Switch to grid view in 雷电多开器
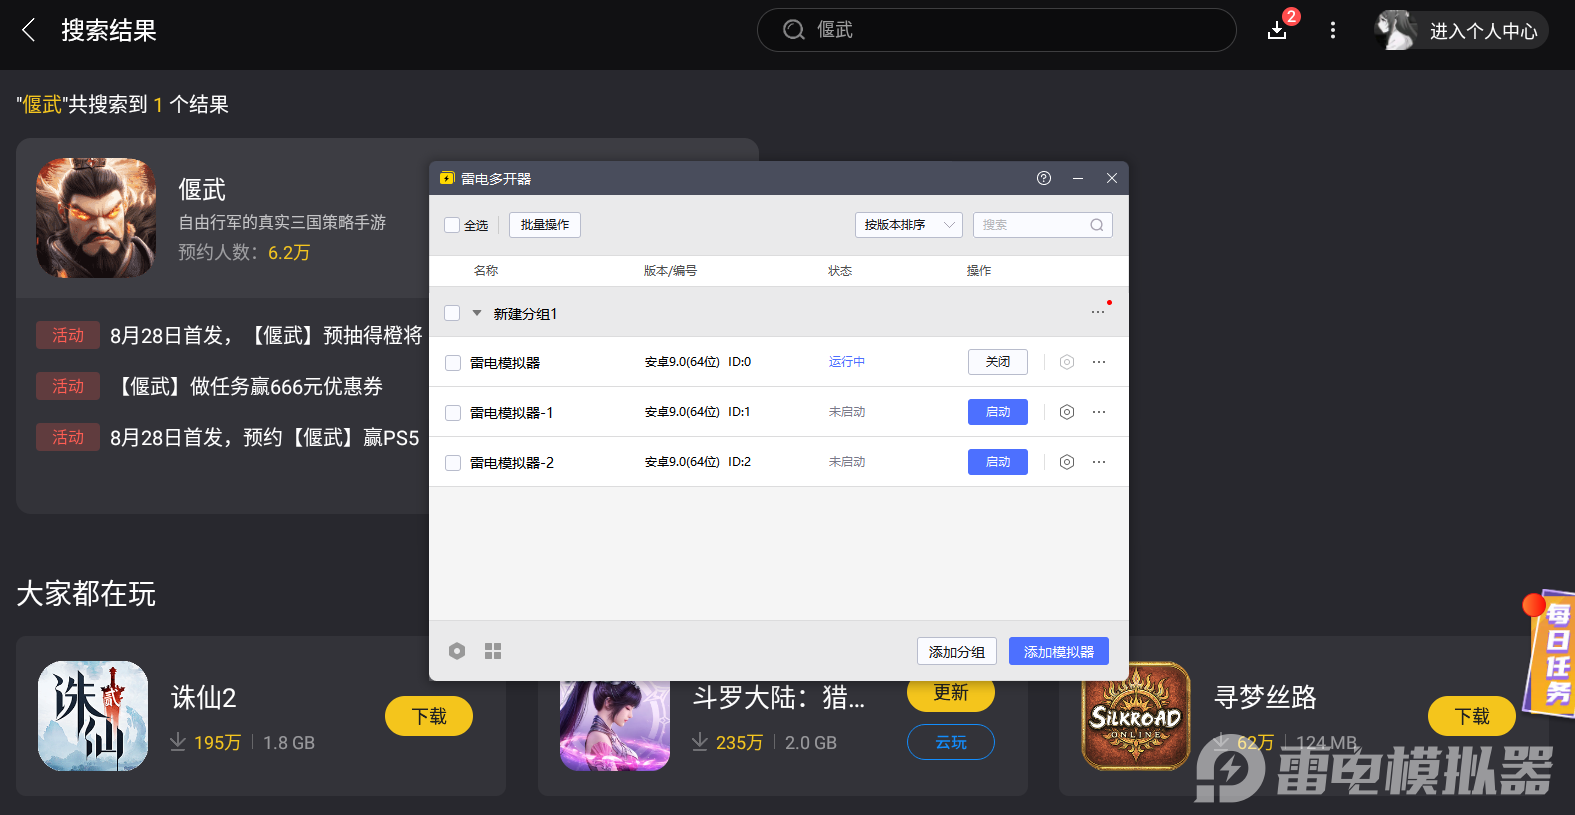The width and height of the screenshot is (1575, 815). click(493, 651)
